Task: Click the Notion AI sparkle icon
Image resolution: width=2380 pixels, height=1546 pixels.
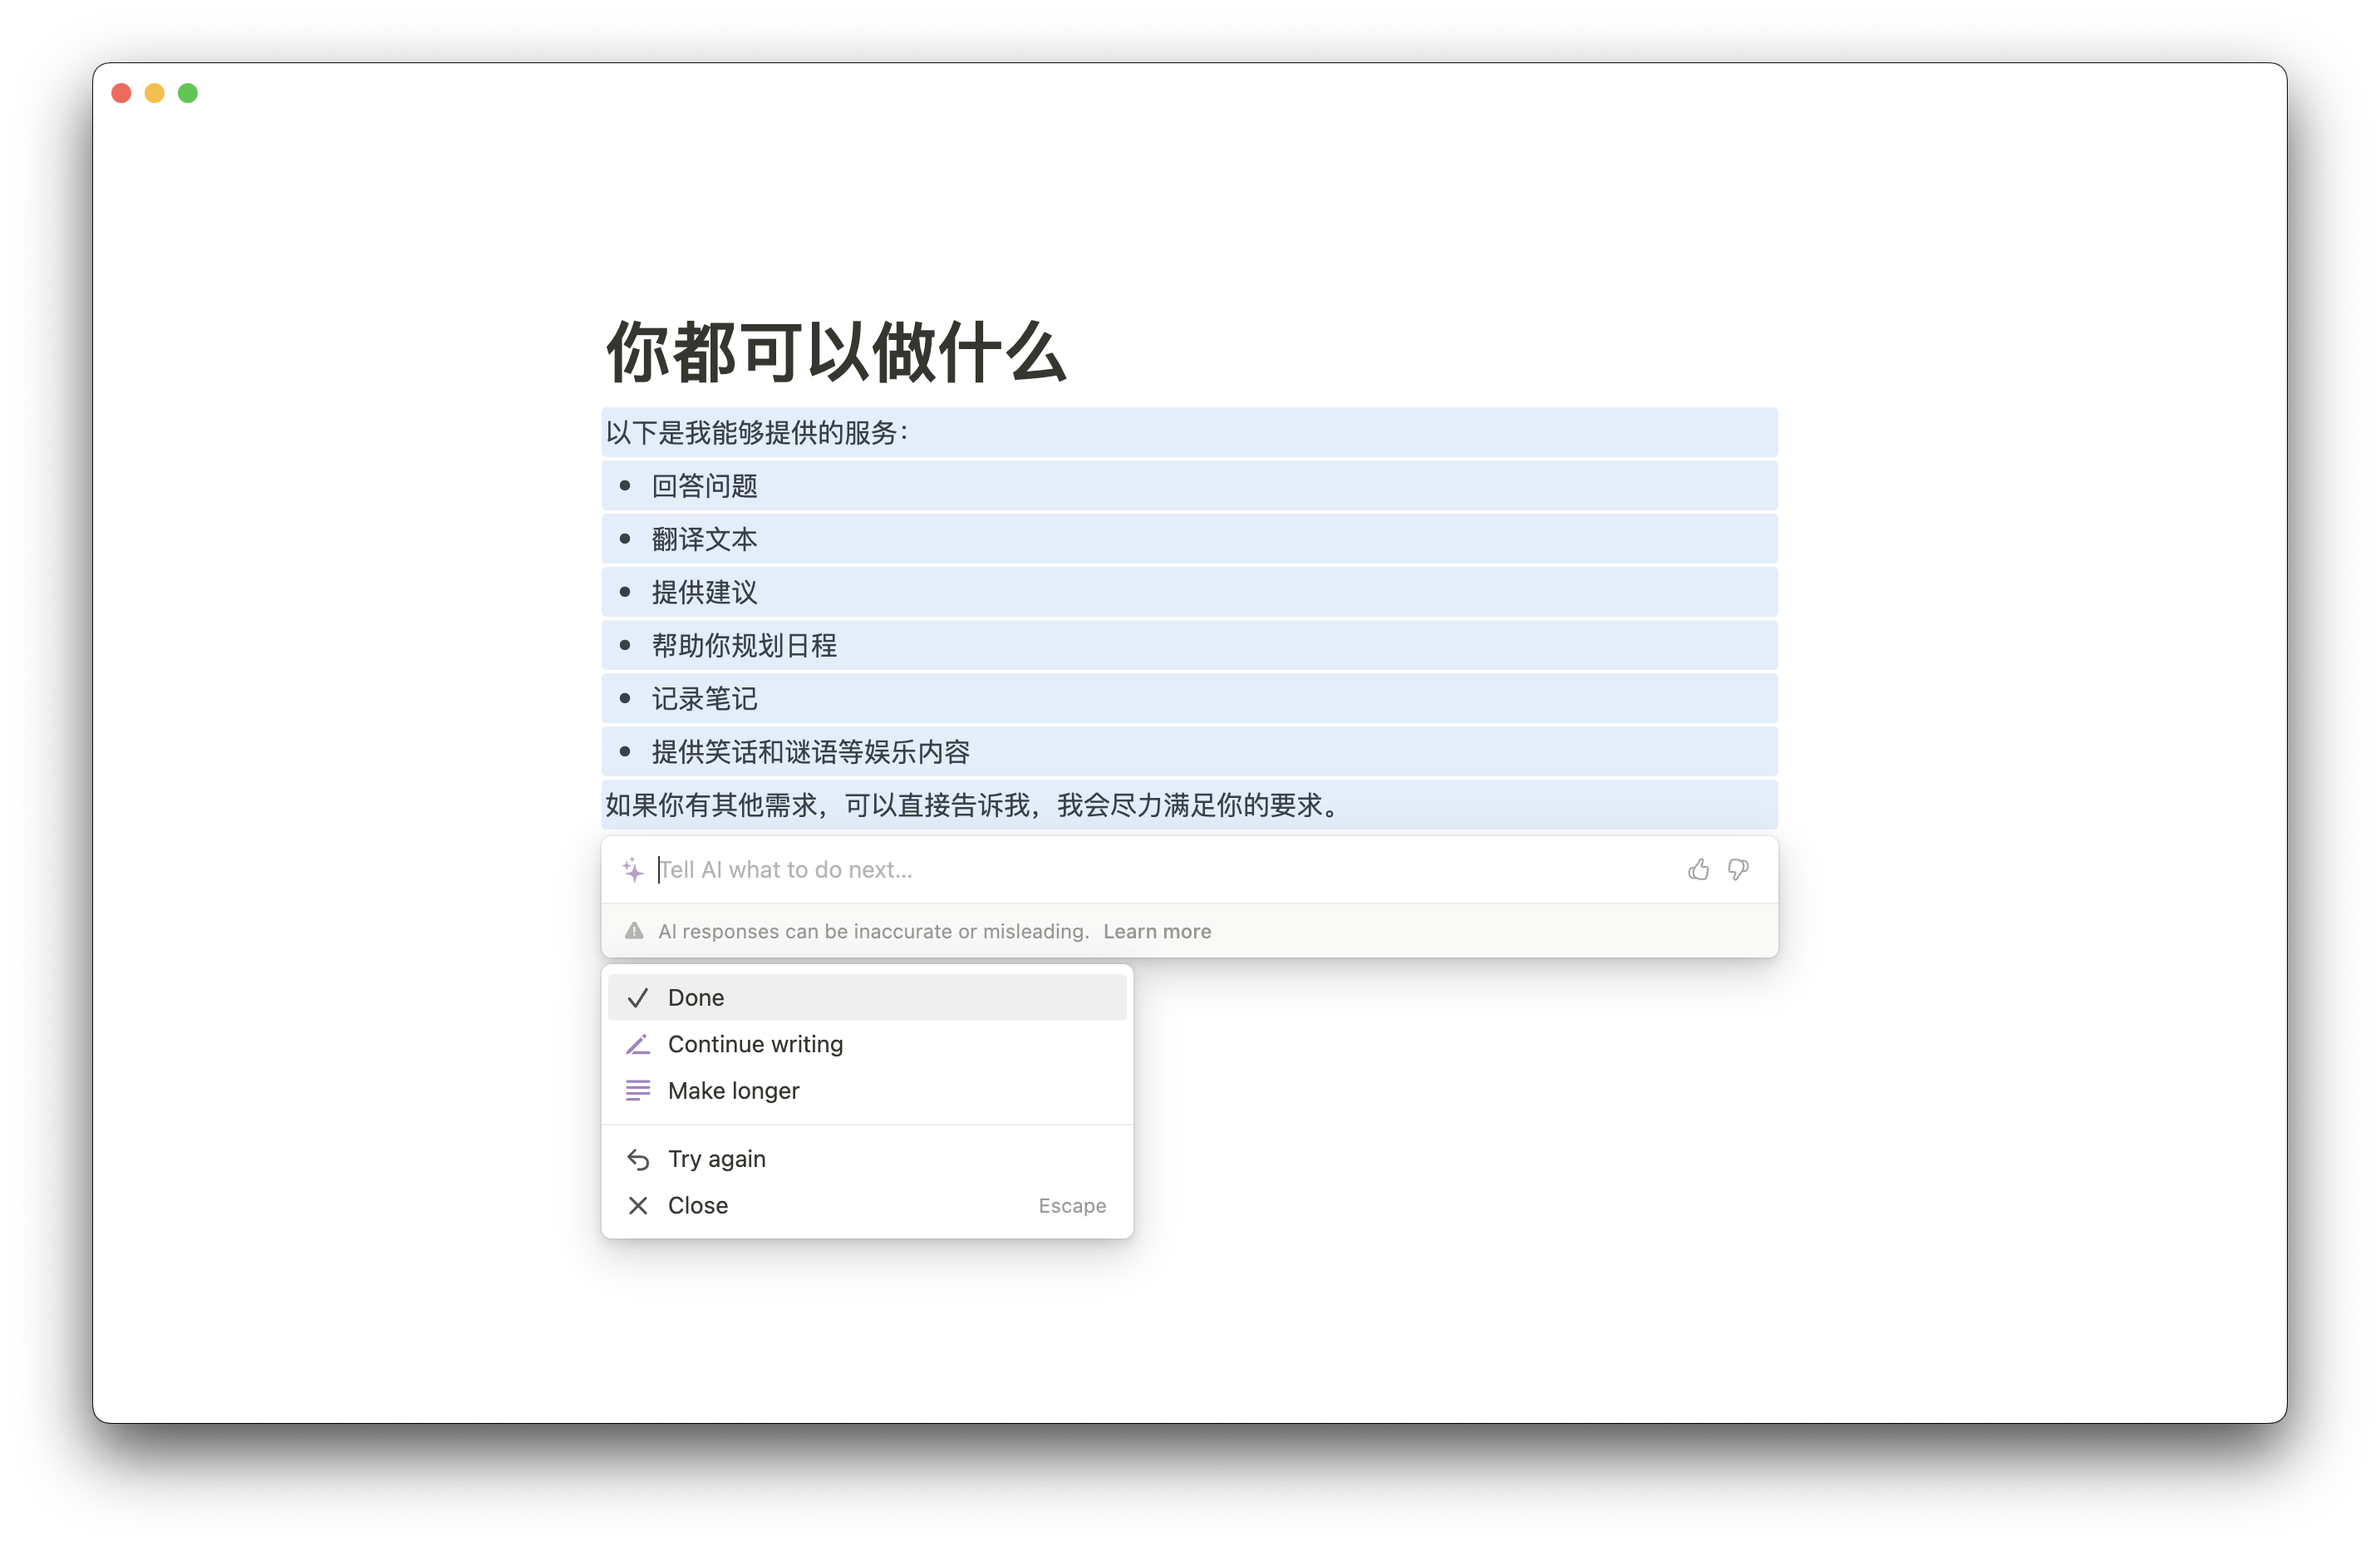Action: pos(633,869)
